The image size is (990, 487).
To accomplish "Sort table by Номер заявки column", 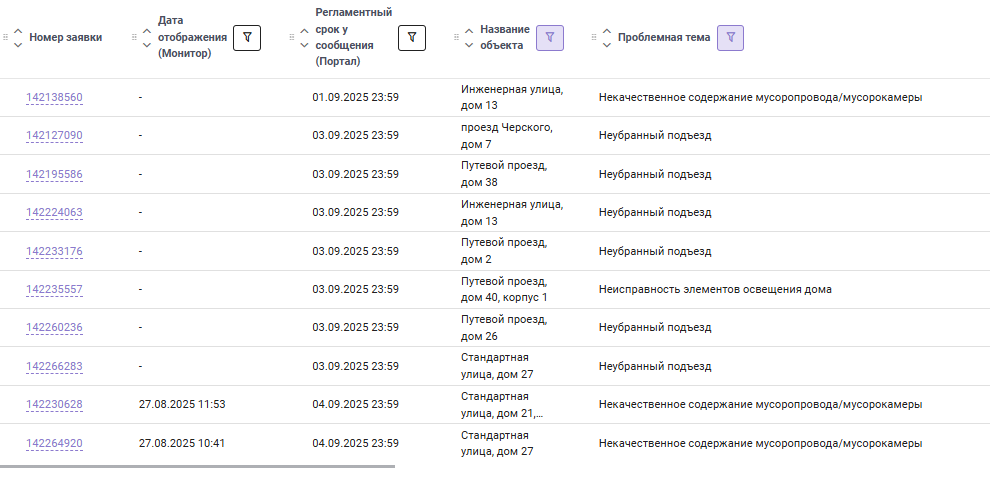I will click(18, 38).
